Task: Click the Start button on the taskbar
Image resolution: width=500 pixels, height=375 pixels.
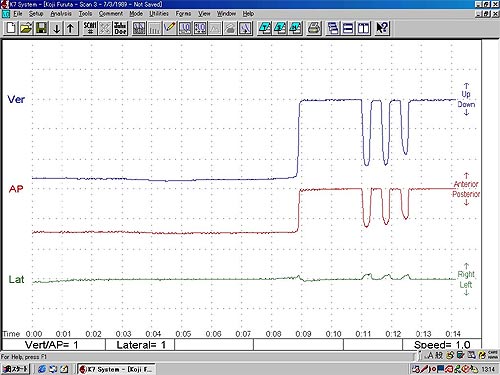Action: pyautogui.click(x=15, y=369)
